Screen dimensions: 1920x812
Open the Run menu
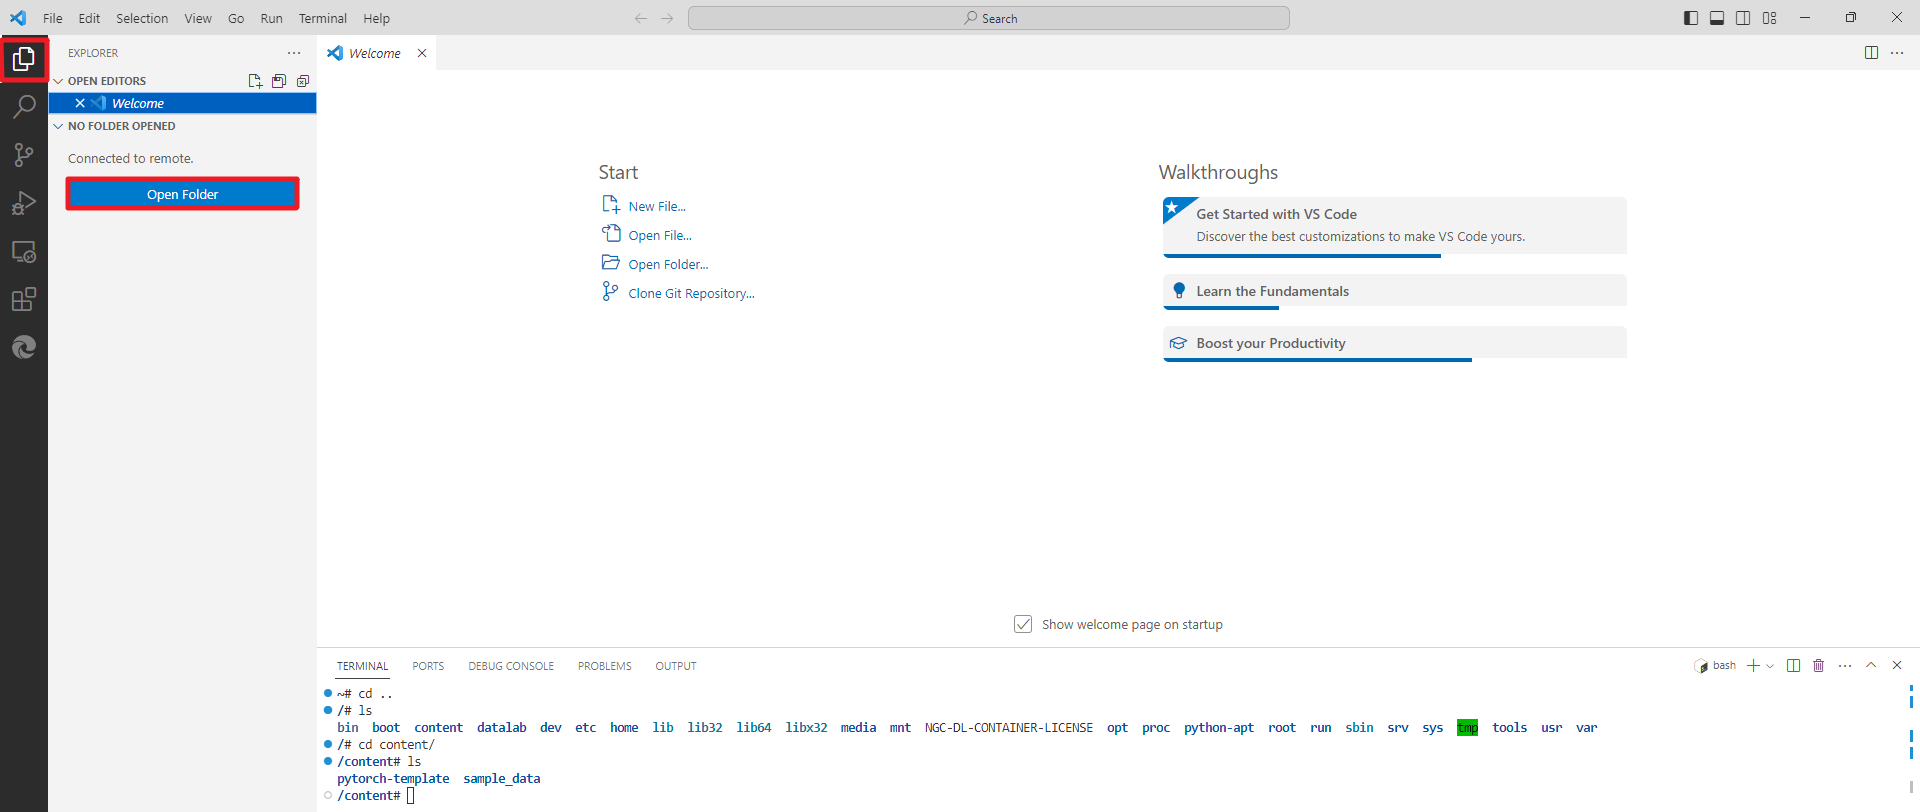click(x=271, y=18)
